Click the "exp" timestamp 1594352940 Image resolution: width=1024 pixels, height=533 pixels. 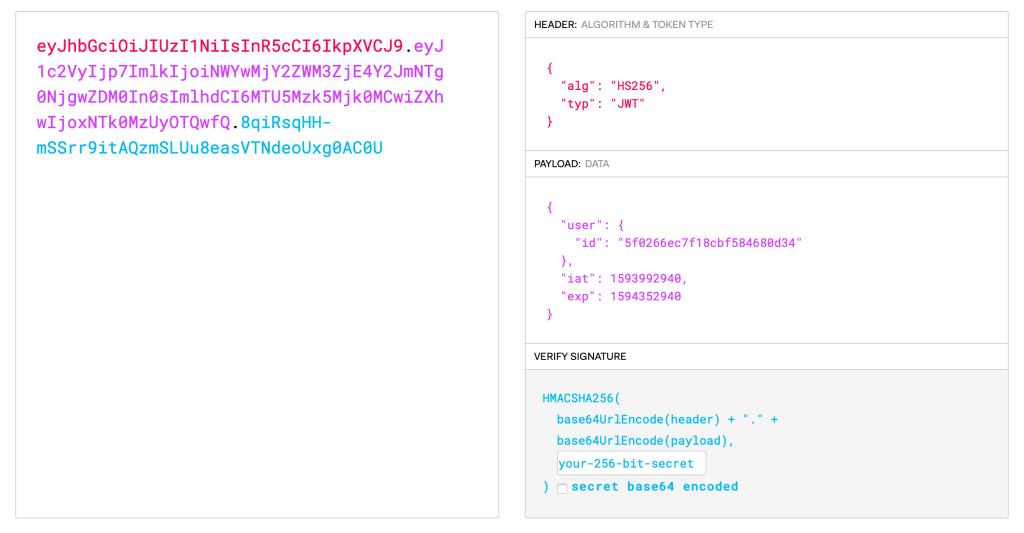pyautogui.click(x=645, y=297)
